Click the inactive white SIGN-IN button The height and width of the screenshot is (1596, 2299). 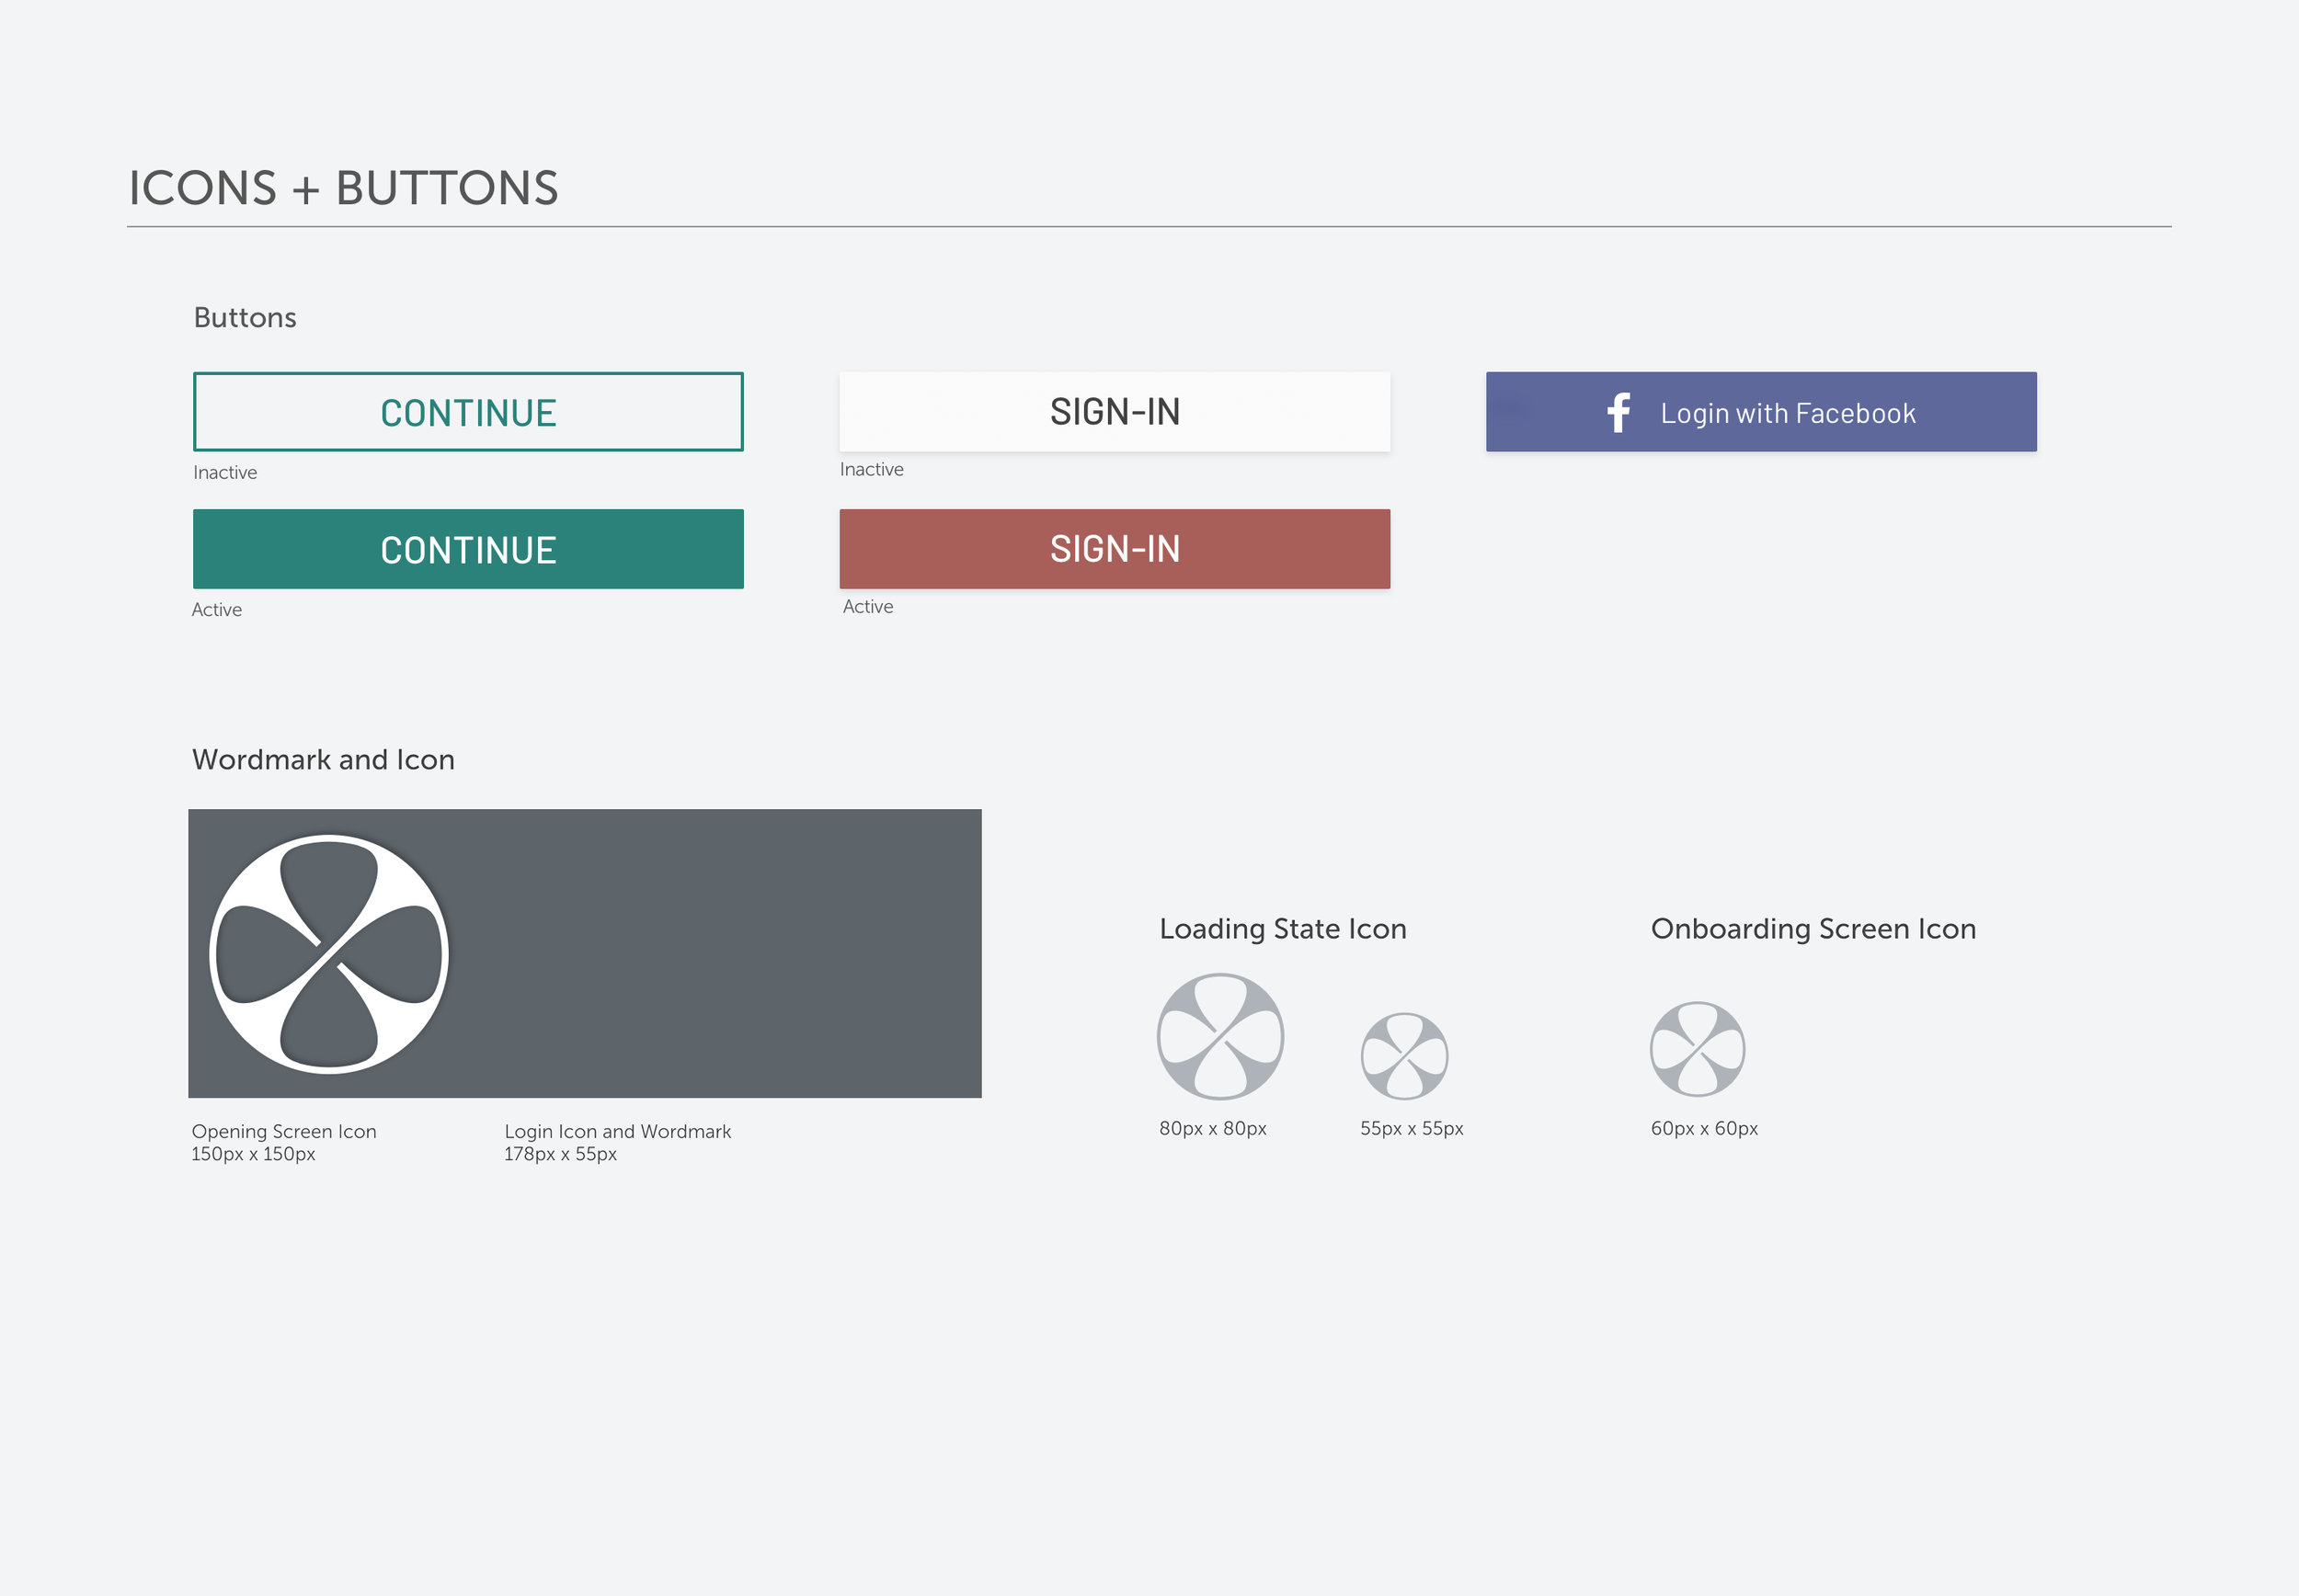tap(1115, 412)
